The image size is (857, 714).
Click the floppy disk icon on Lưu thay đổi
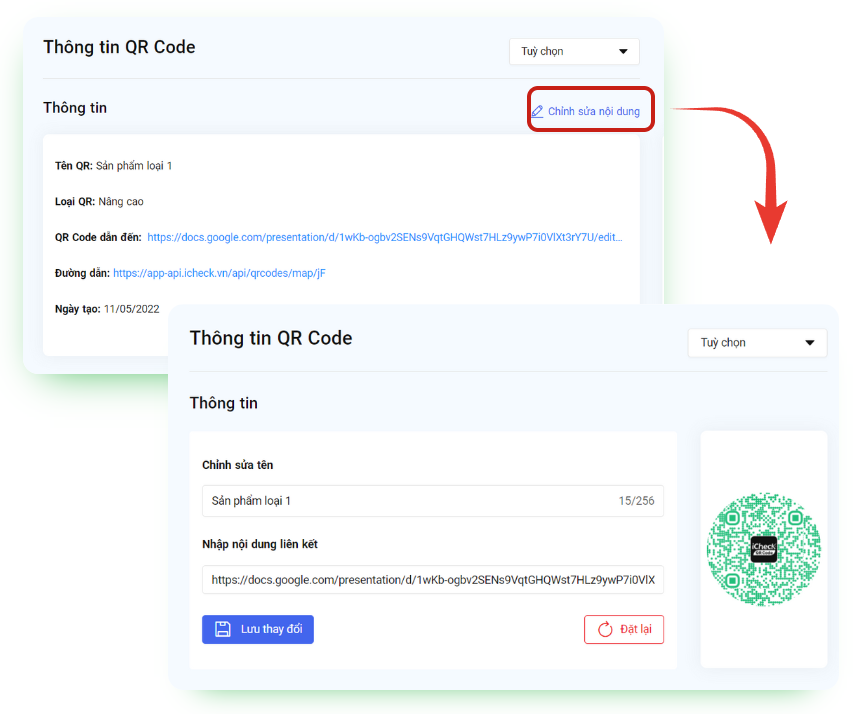223,629
